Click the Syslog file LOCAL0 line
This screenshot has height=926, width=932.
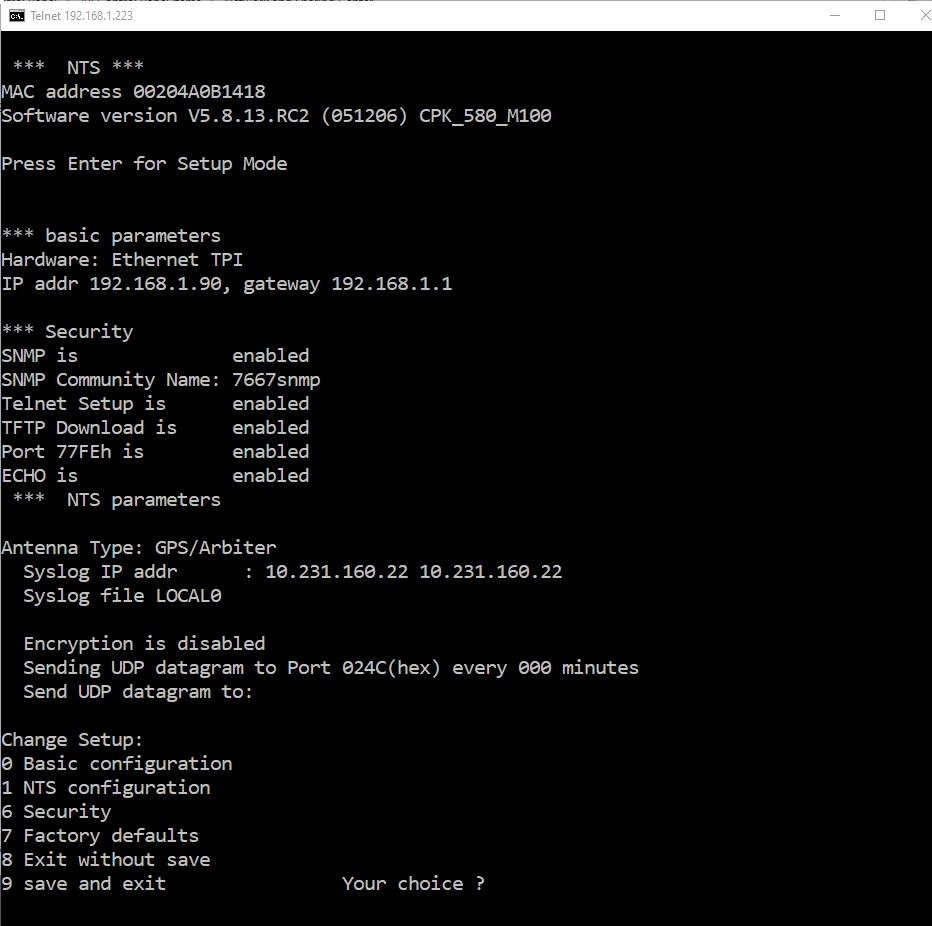click(122, 596)
